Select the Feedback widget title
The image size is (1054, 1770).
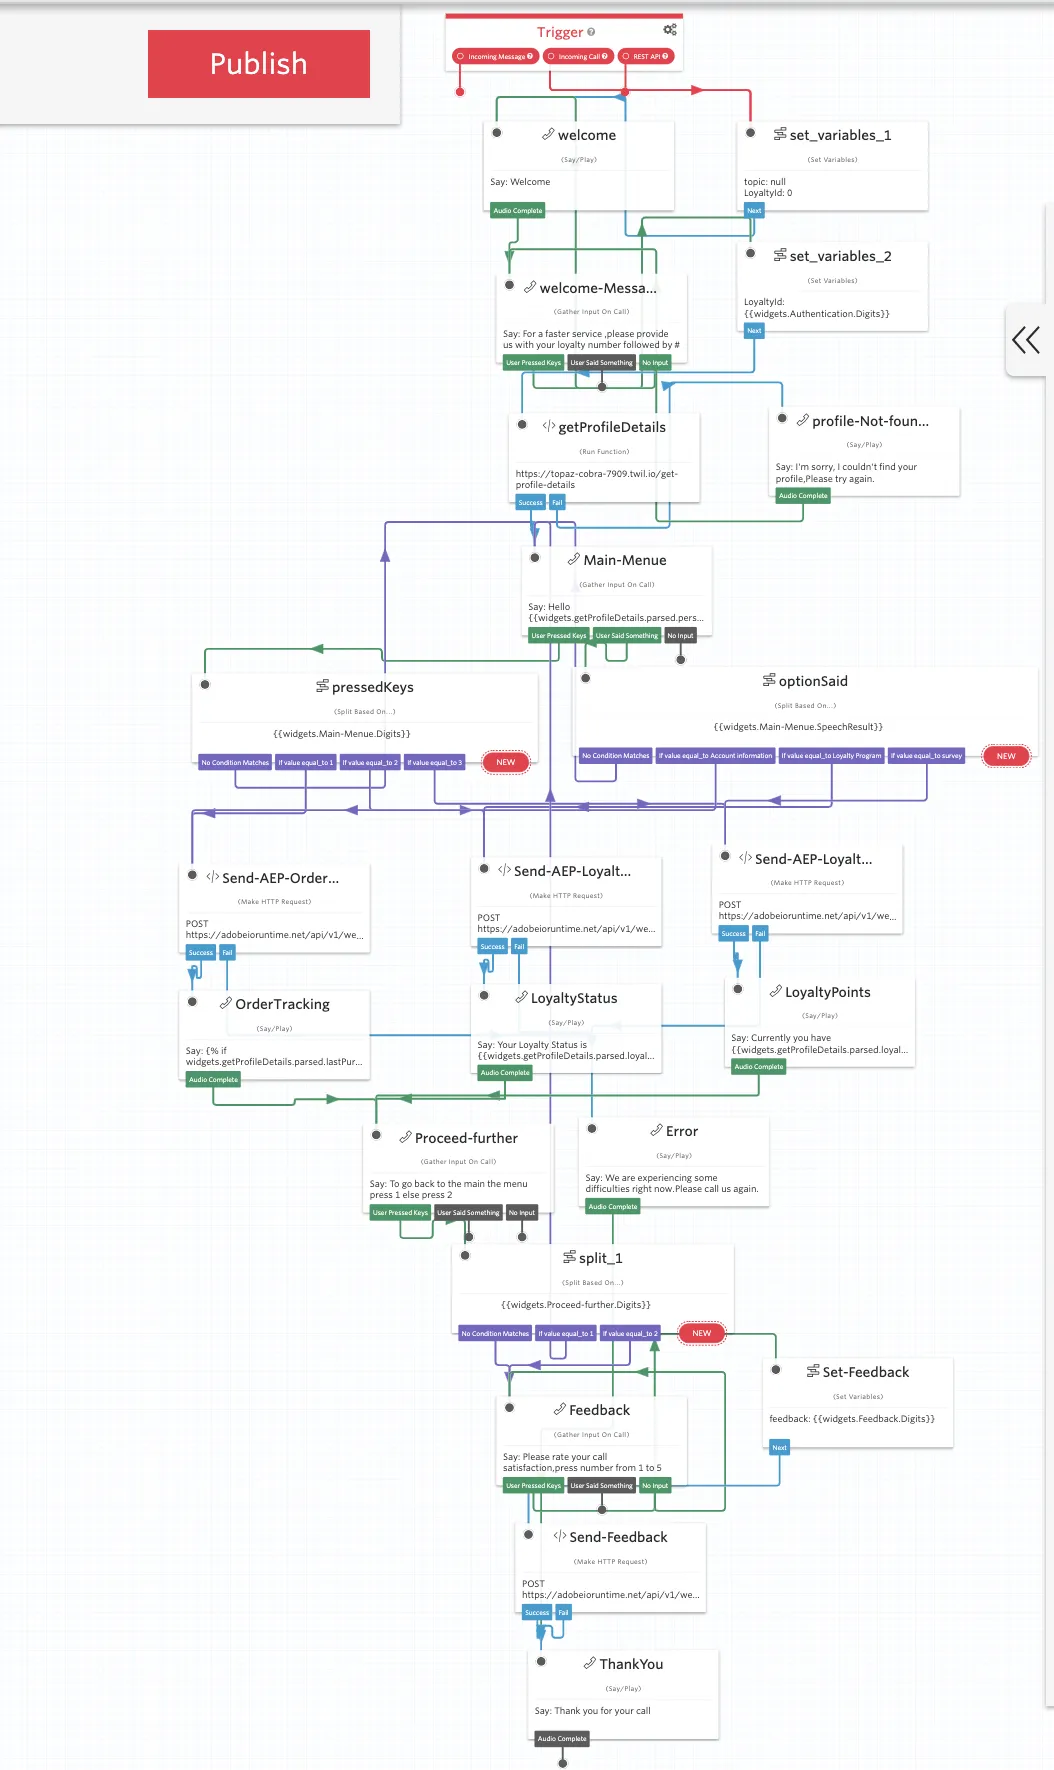pyautogui.click(x=599, y=1410)
